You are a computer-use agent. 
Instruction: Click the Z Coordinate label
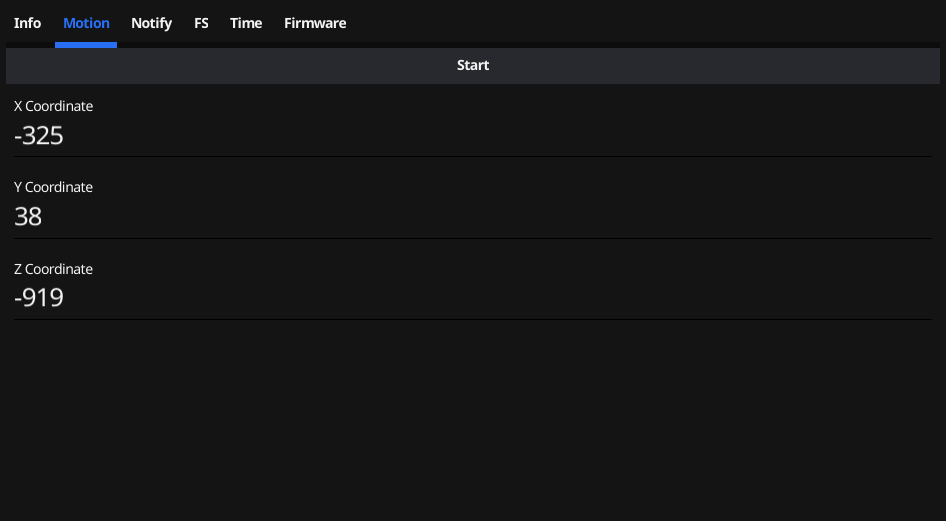[54, 269]
